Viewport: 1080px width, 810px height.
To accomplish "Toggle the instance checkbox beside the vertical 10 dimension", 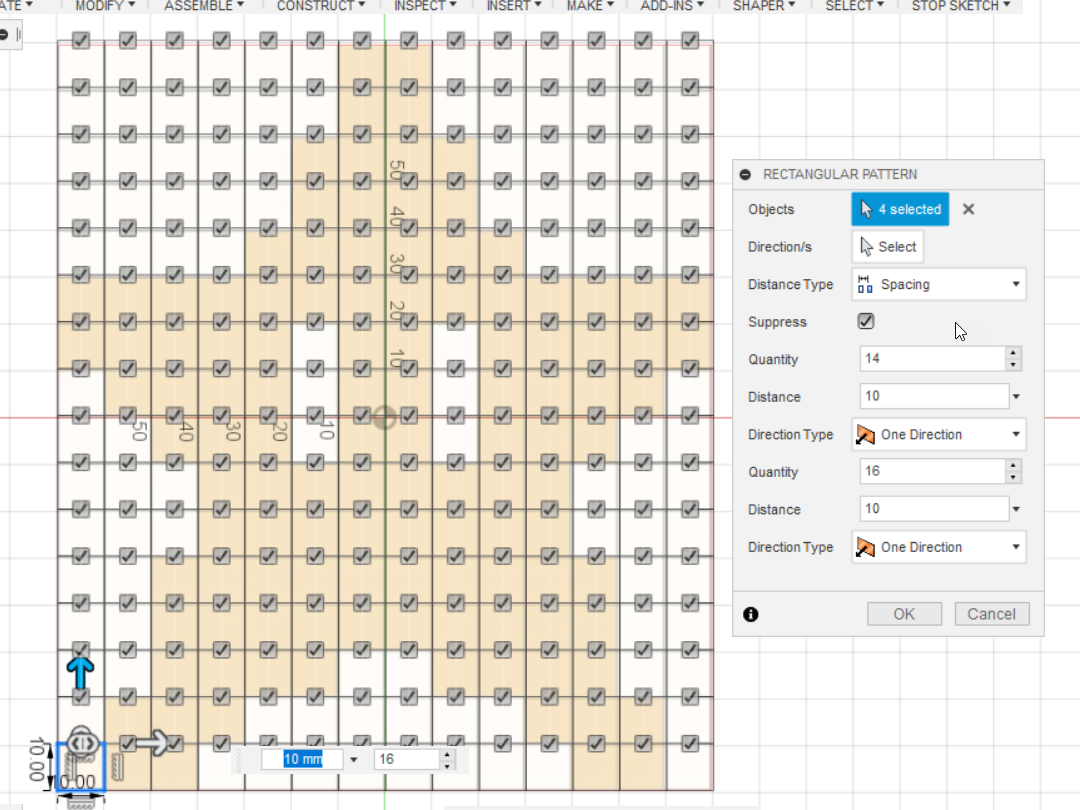I will [x=409, y=368].
